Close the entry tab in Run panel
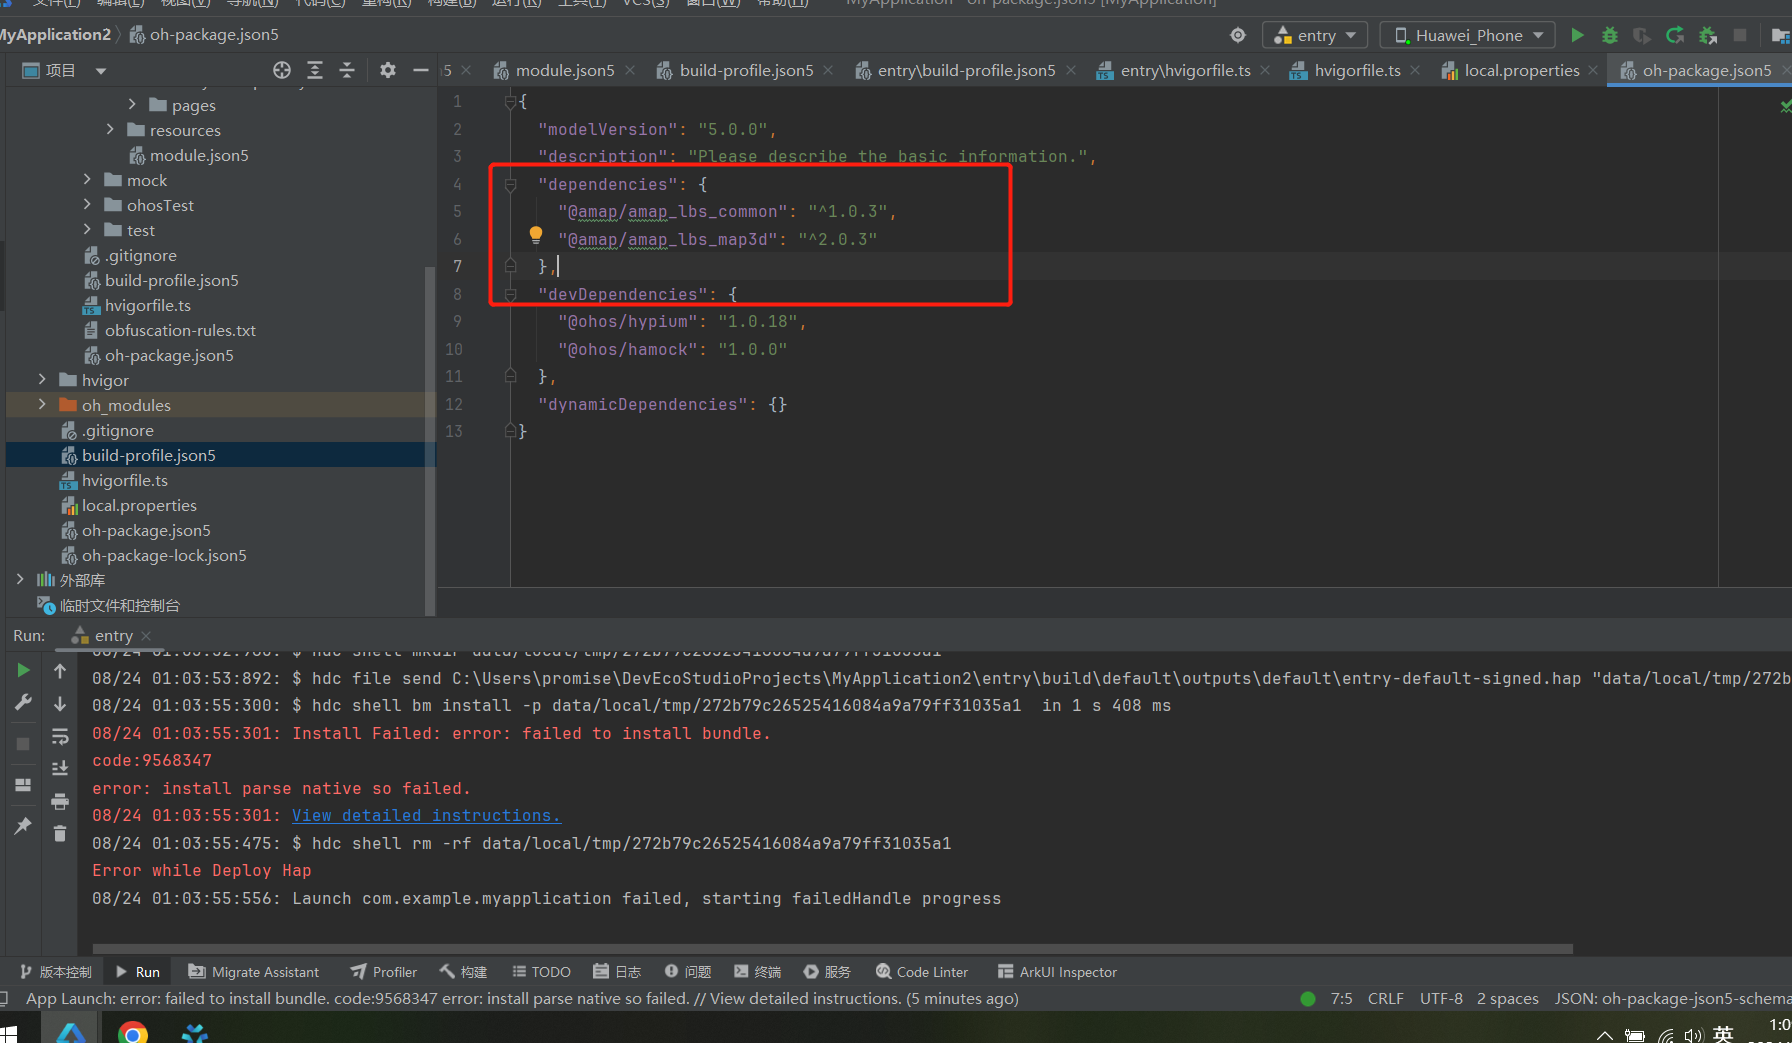The height and width of the screenshot is (1043, 1792). tap(146, 636)
